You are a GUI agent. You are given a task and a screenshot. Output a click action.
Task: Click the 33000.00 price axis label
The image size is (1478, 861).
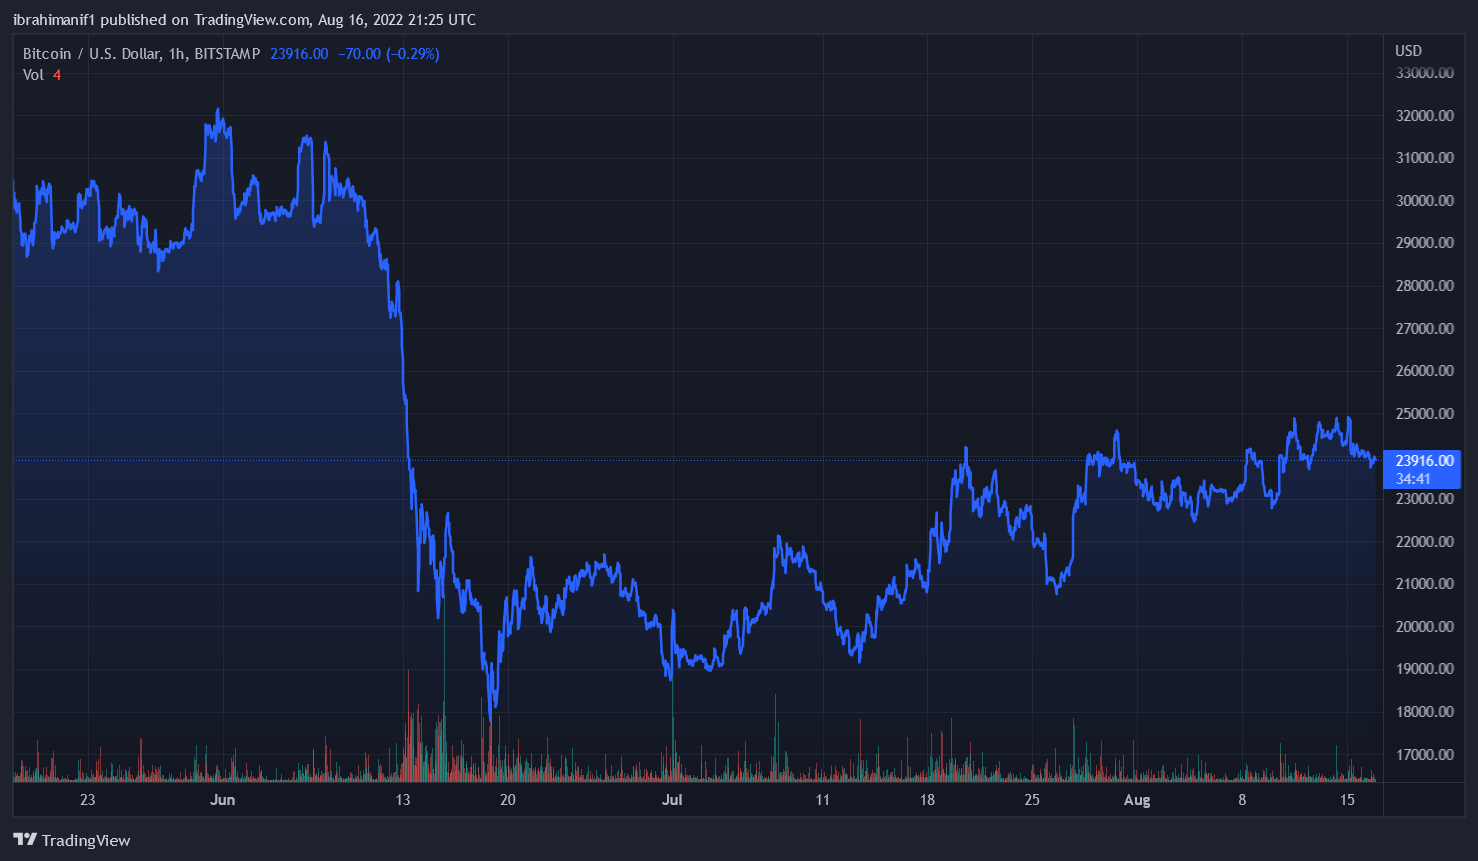pyautogui.click(x=1424, y=73)
